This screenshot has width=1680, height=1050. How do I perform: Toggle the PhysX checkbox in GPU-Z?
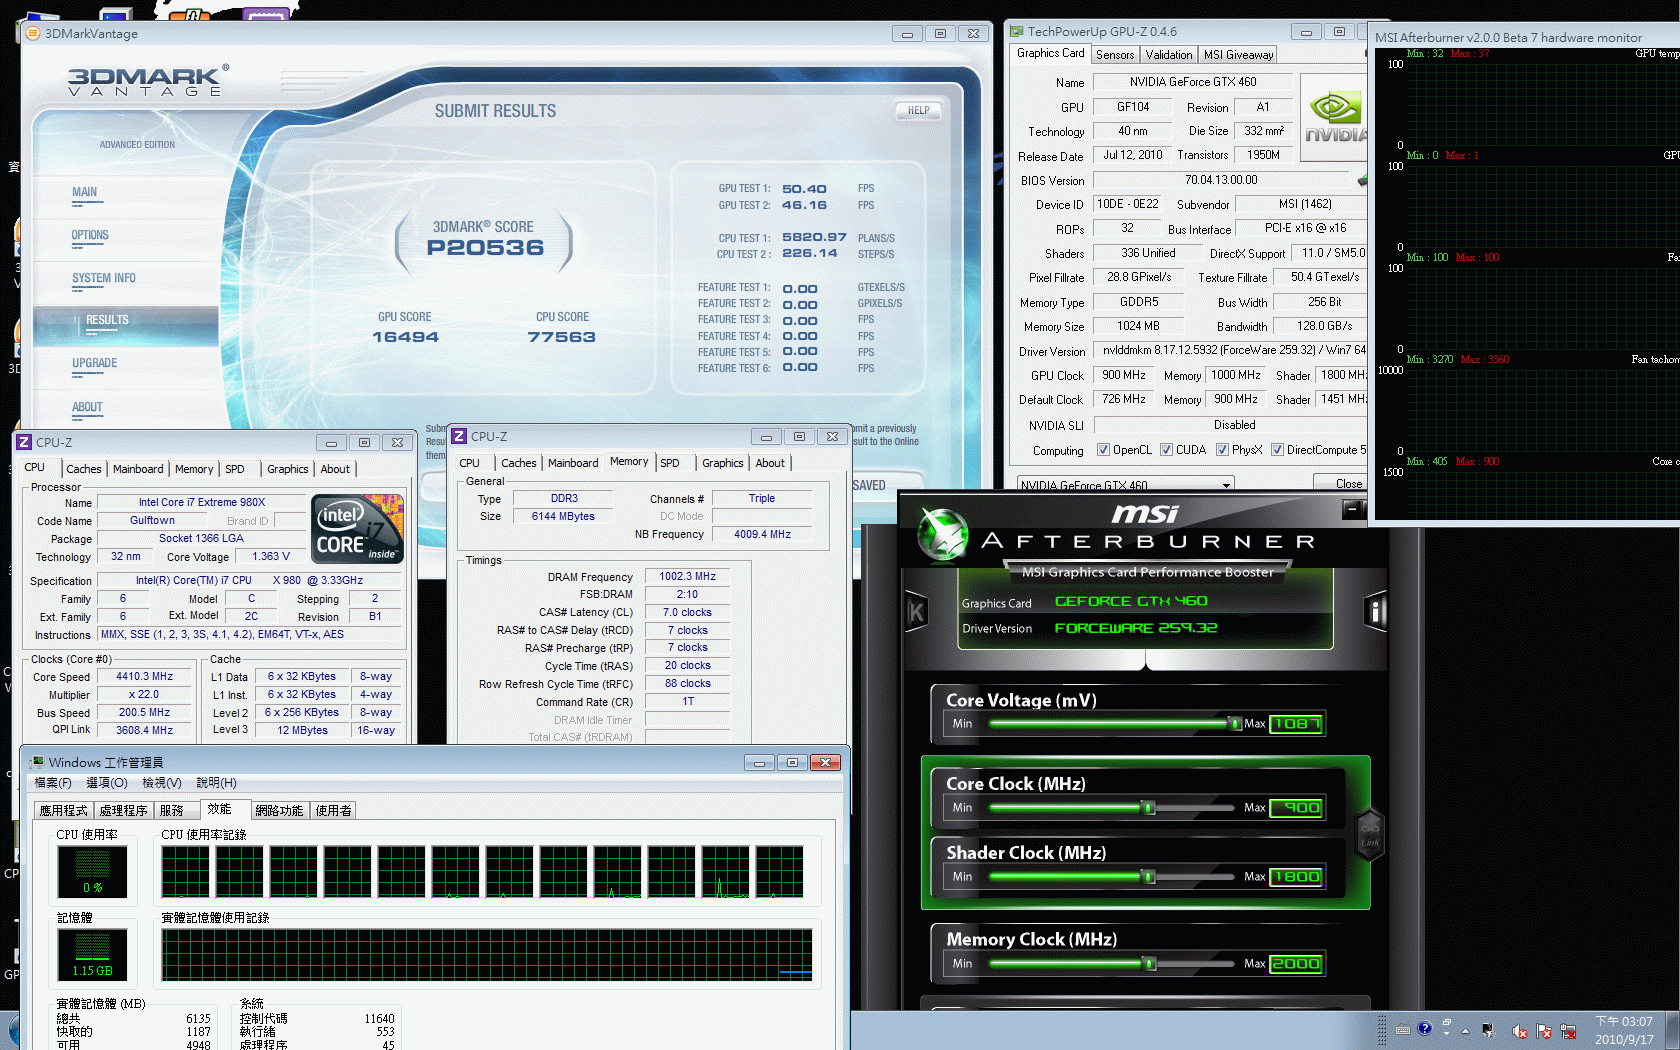pyautogui.click(x=1222, y=450)
